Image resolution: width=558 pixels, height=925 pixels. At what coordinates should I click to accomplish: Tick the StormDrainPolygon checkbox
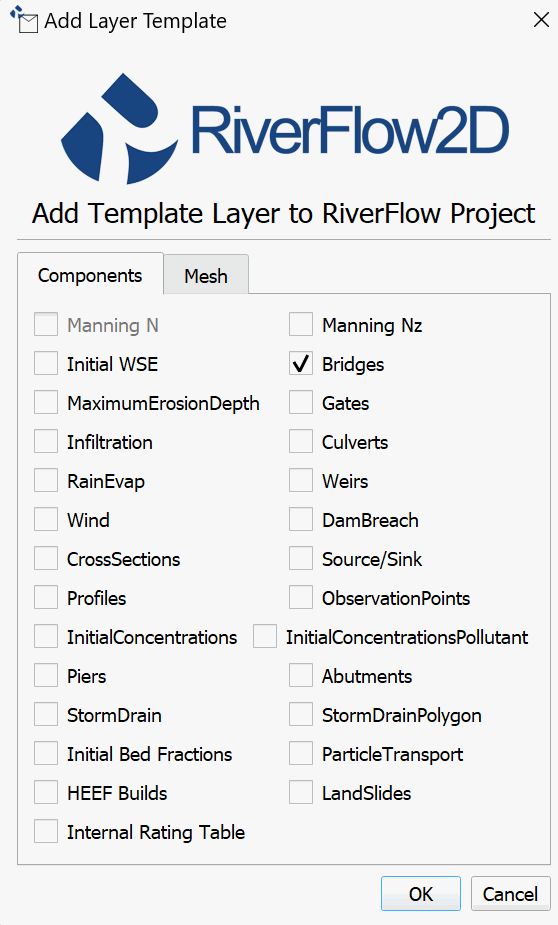tap(301, 715)
